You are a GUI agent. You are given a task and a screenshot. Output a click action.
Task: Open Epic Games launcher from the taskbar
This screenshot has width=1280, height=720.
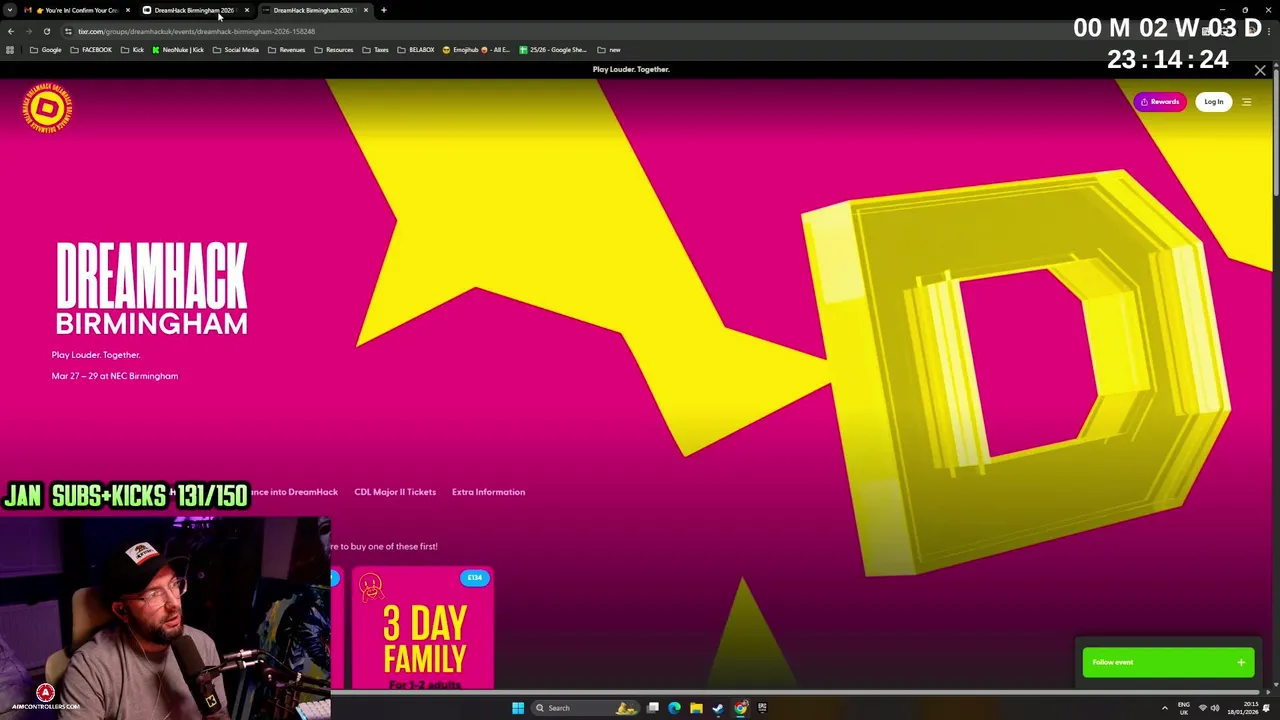tap(762, 708)
